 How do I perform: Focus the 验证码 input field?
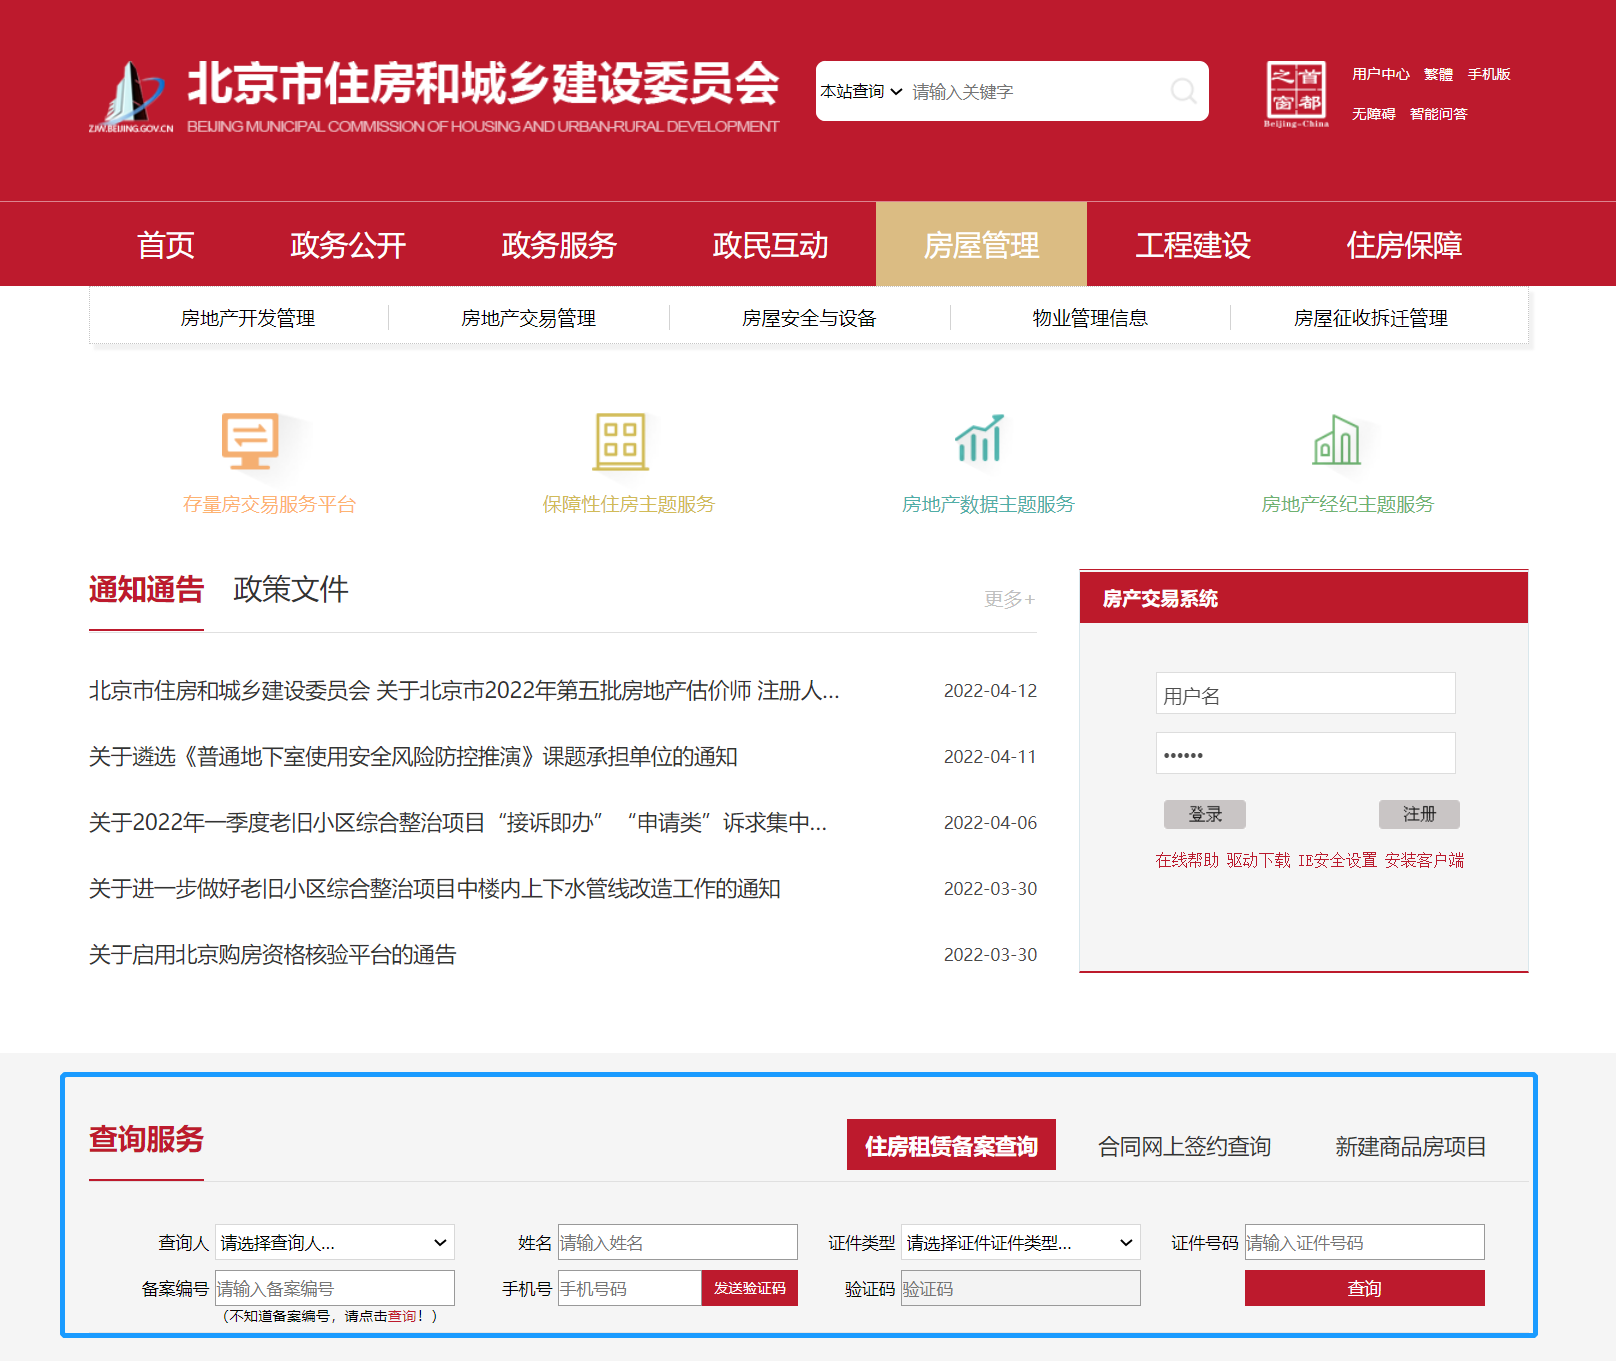(x=1021, y=1288)
